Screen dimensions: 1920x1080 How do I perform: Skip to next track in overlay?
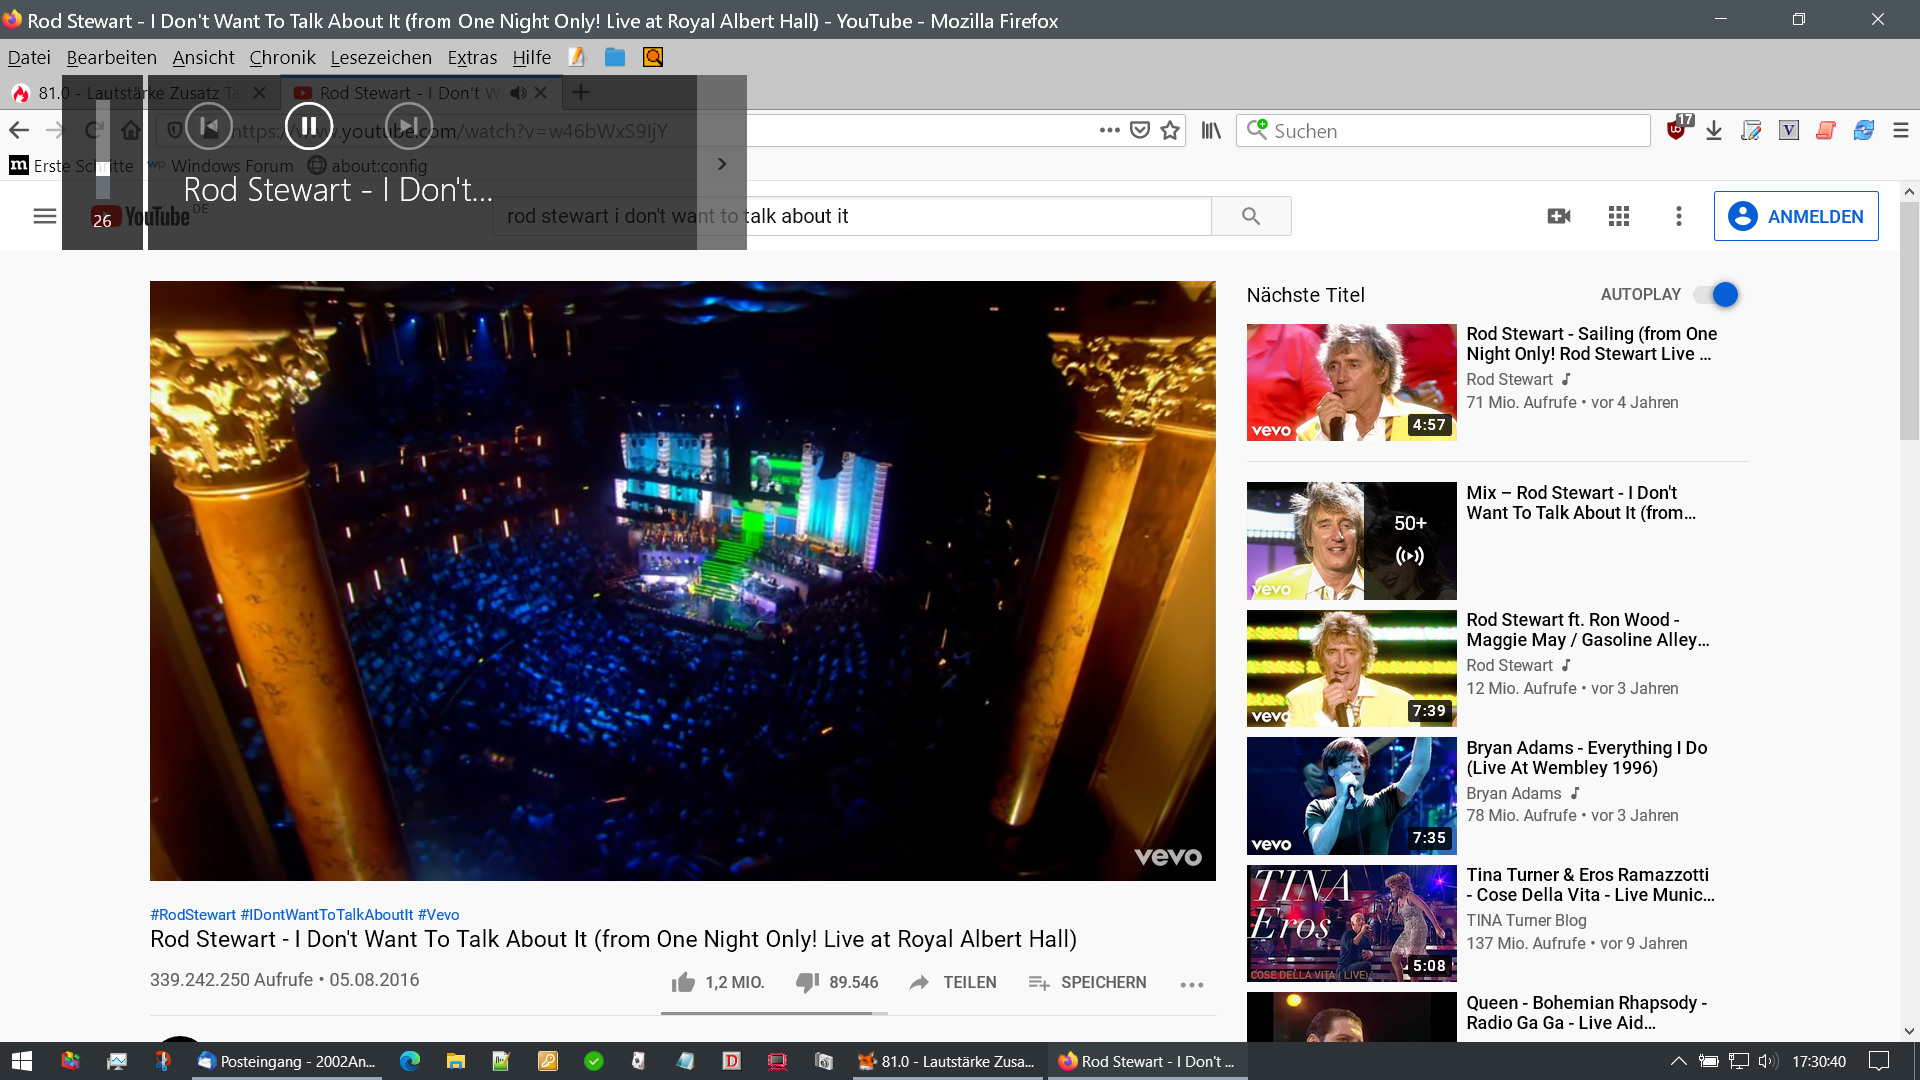click(x=409, y=126)
